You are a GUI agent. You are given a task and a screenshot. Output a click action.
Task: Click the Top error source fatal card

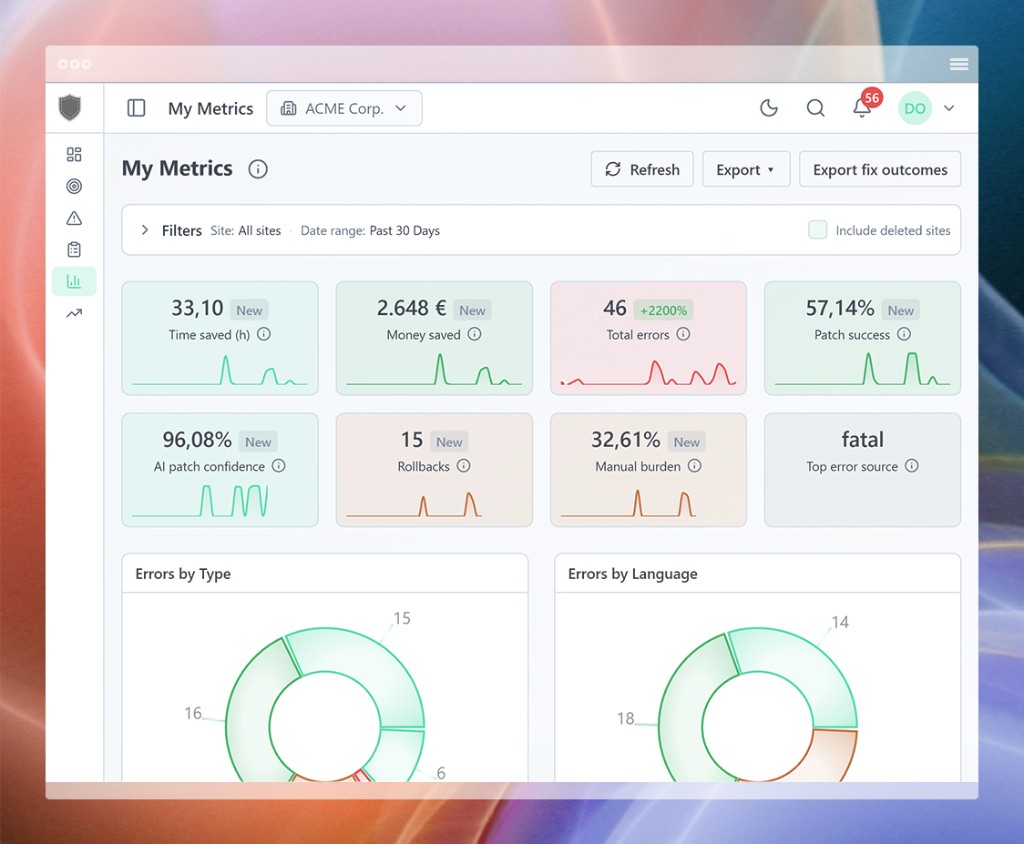(863, 470)
